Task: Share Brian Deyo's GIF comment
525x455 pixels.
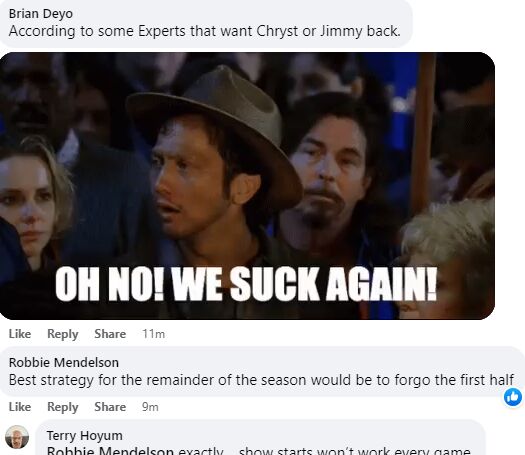Action: [x=110, y=334]
